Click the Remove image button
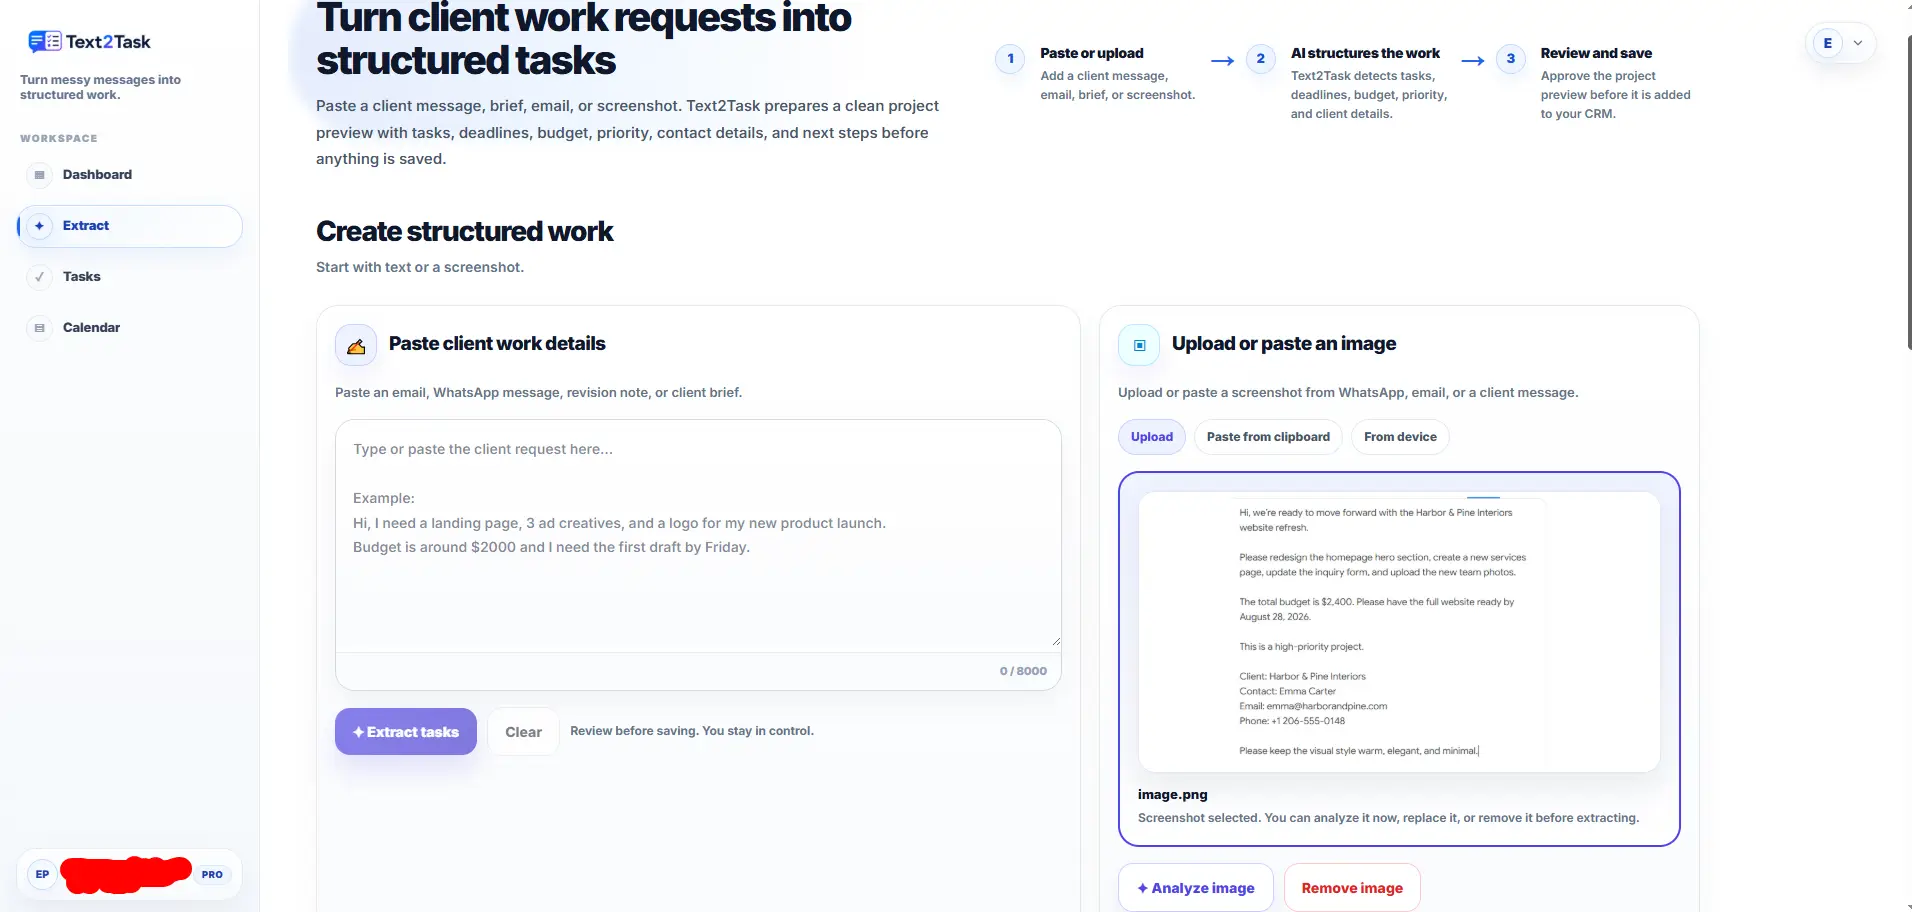The image size is (1912, 912). coord(1352,888)
